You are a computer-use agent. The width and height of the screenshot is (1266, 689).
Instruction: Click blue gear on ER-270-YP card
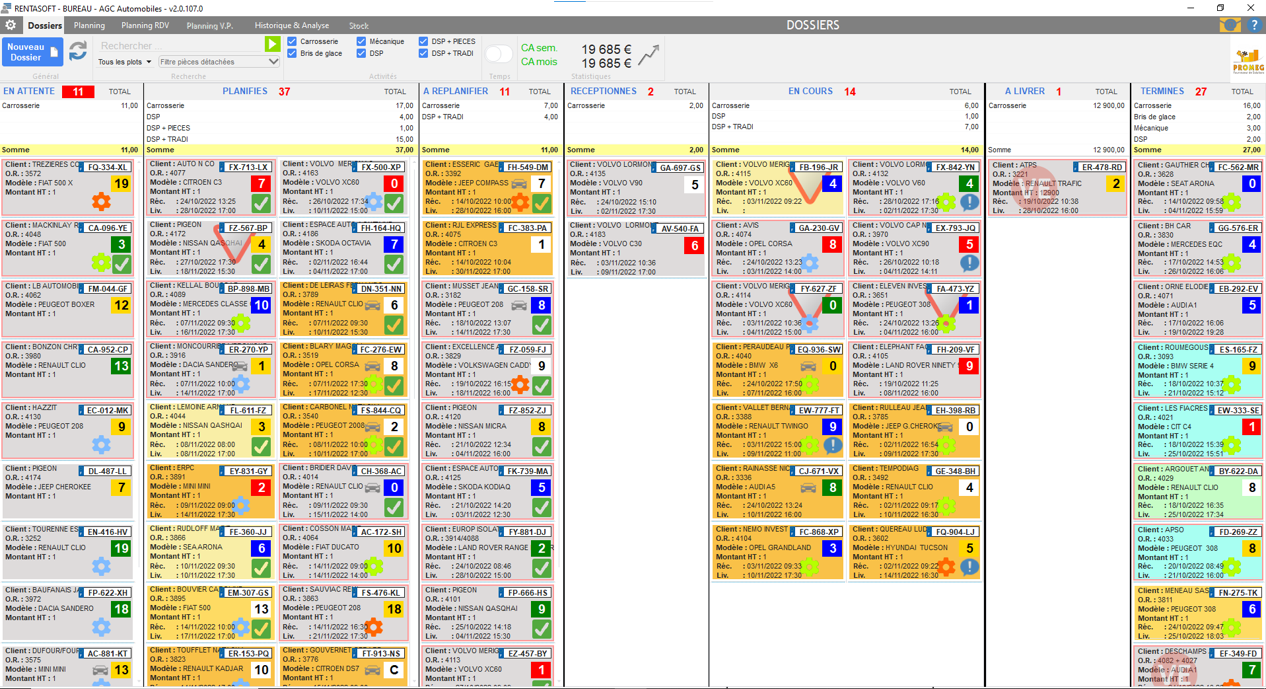tap(241, 384)
